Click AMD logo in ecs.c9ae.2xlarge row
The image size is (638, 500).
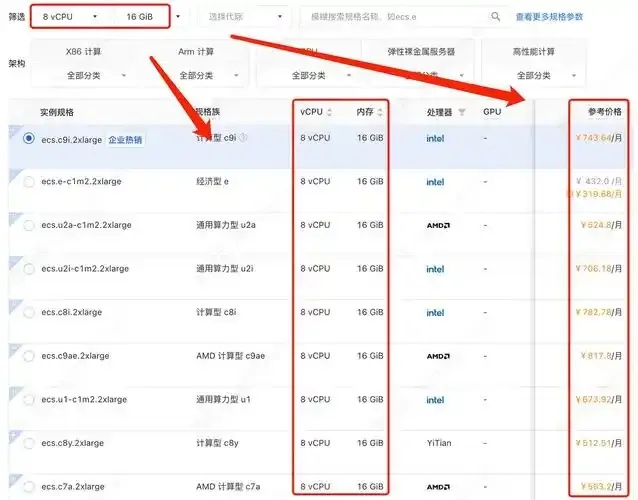click(x=438, y=356)
